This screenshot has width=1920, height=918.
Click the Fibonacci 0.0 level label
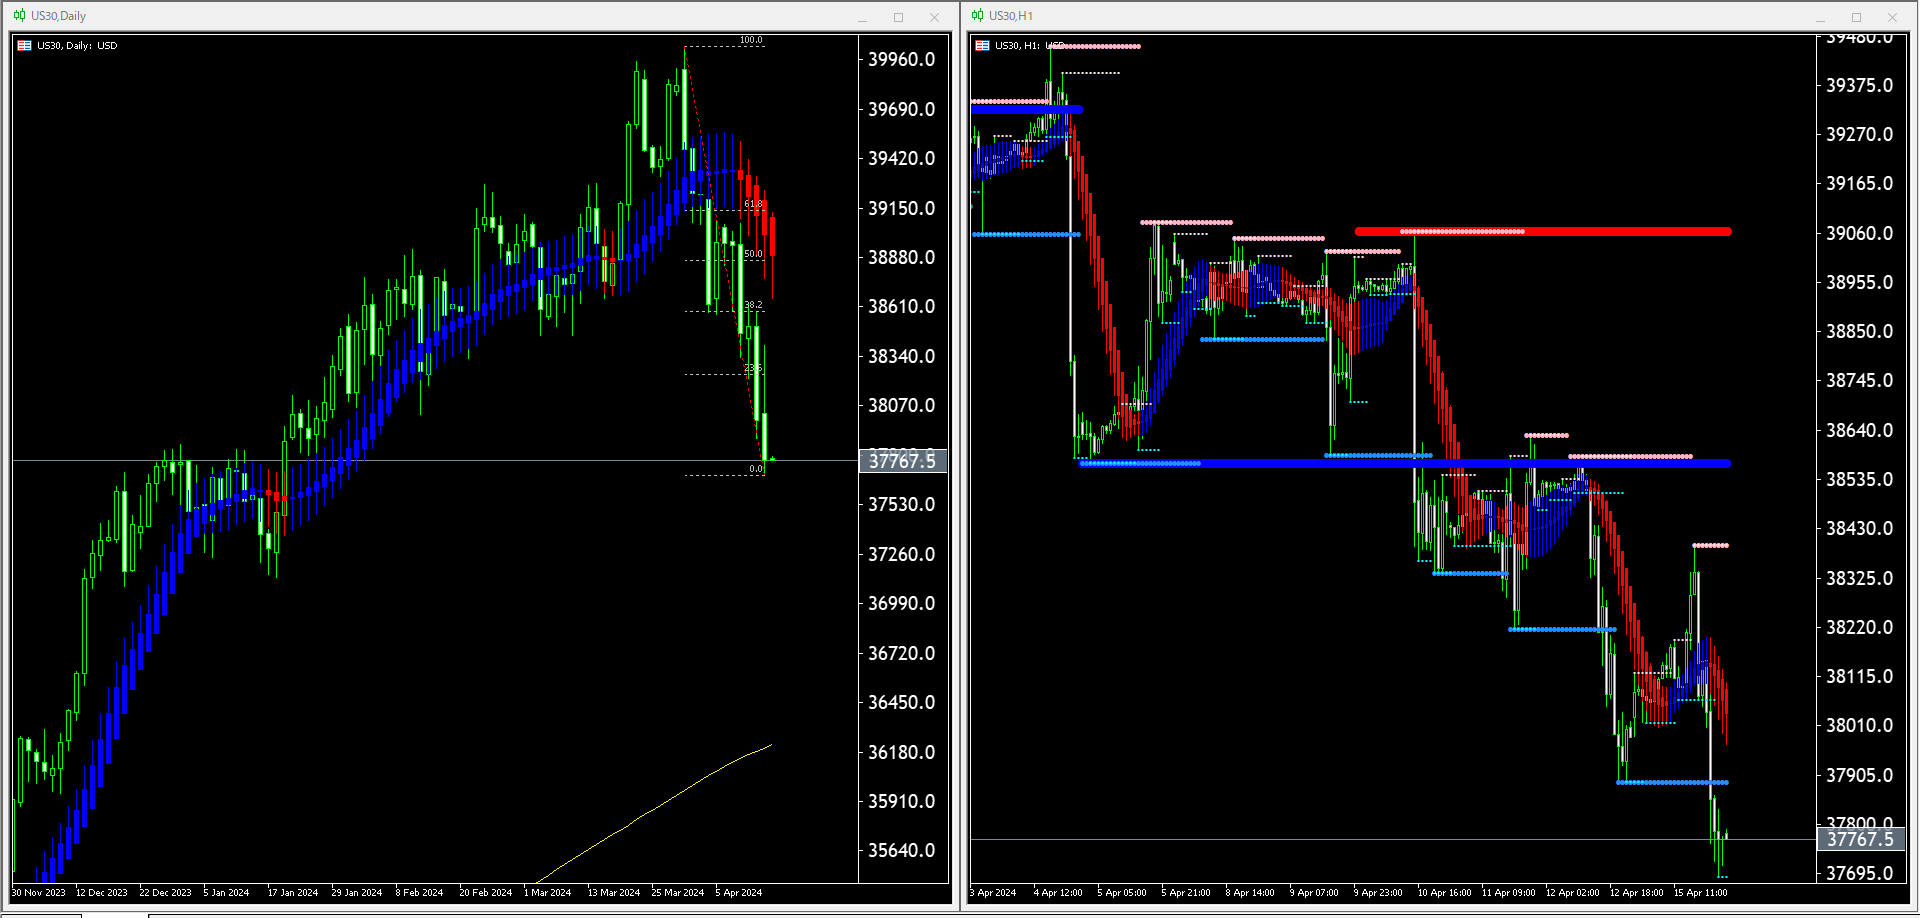(x=757, y=469)
